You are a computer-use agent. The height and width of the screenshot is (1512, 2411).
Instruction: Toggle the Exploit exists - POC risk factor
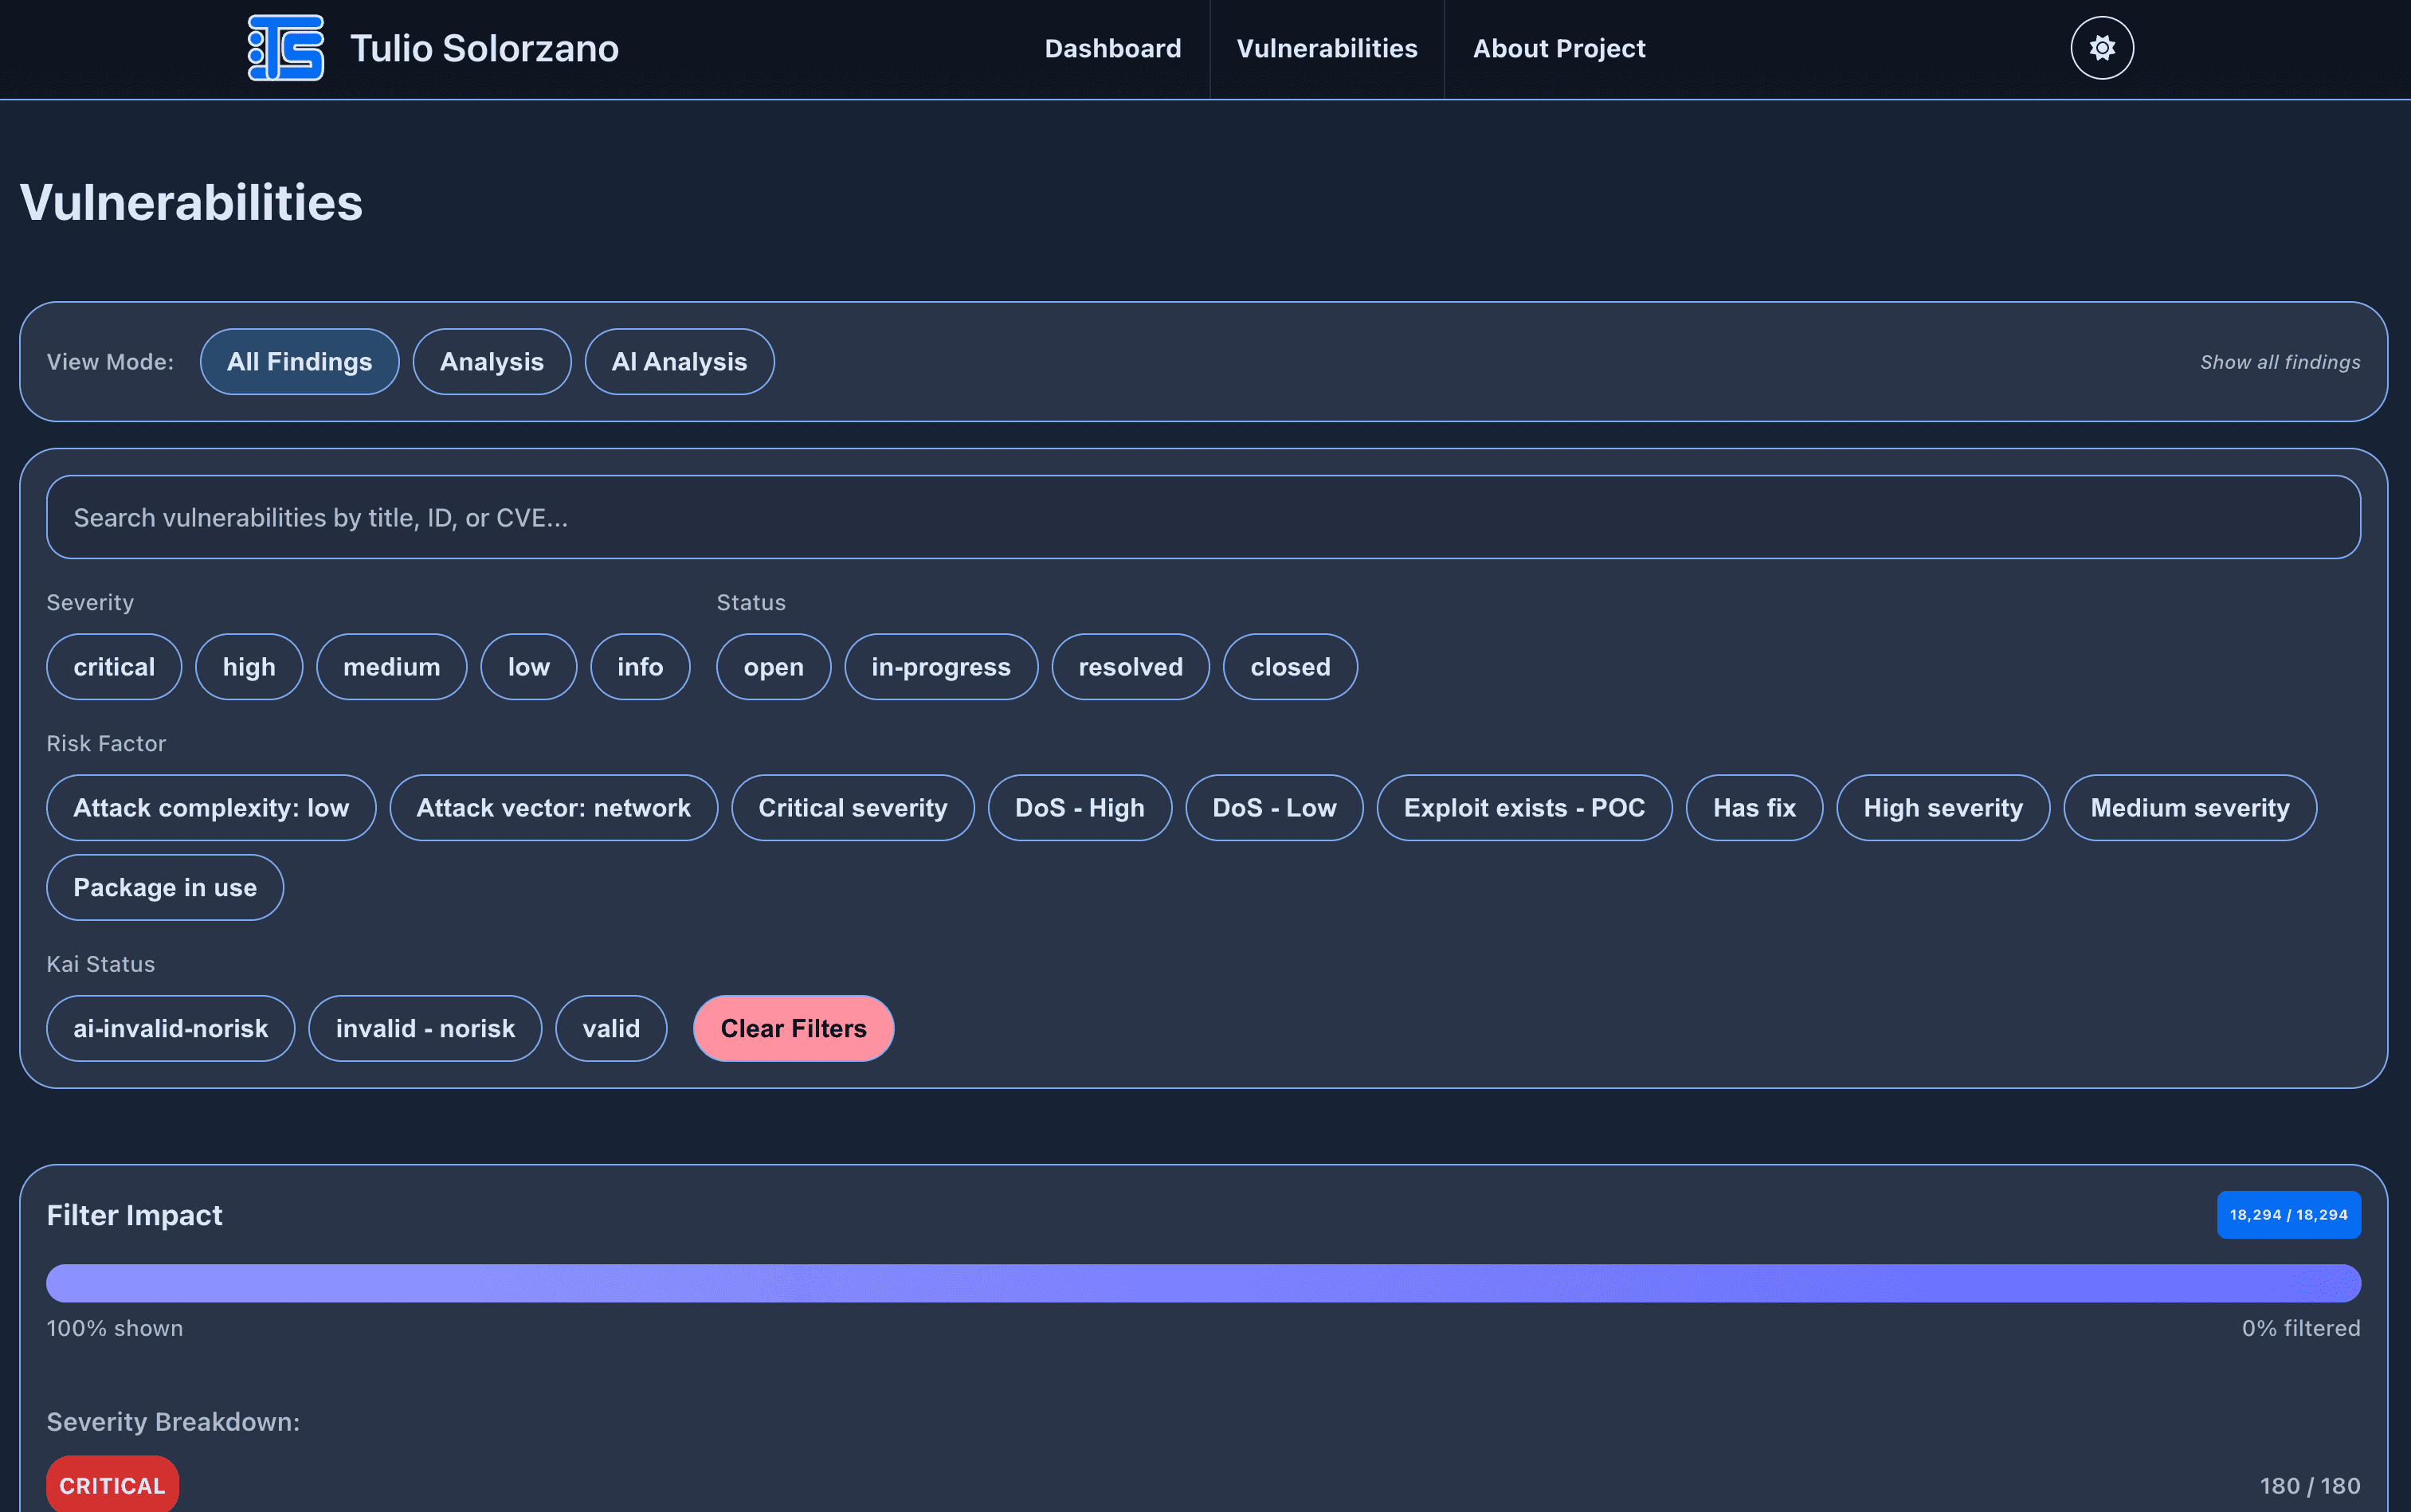[x=1523, y=807]
